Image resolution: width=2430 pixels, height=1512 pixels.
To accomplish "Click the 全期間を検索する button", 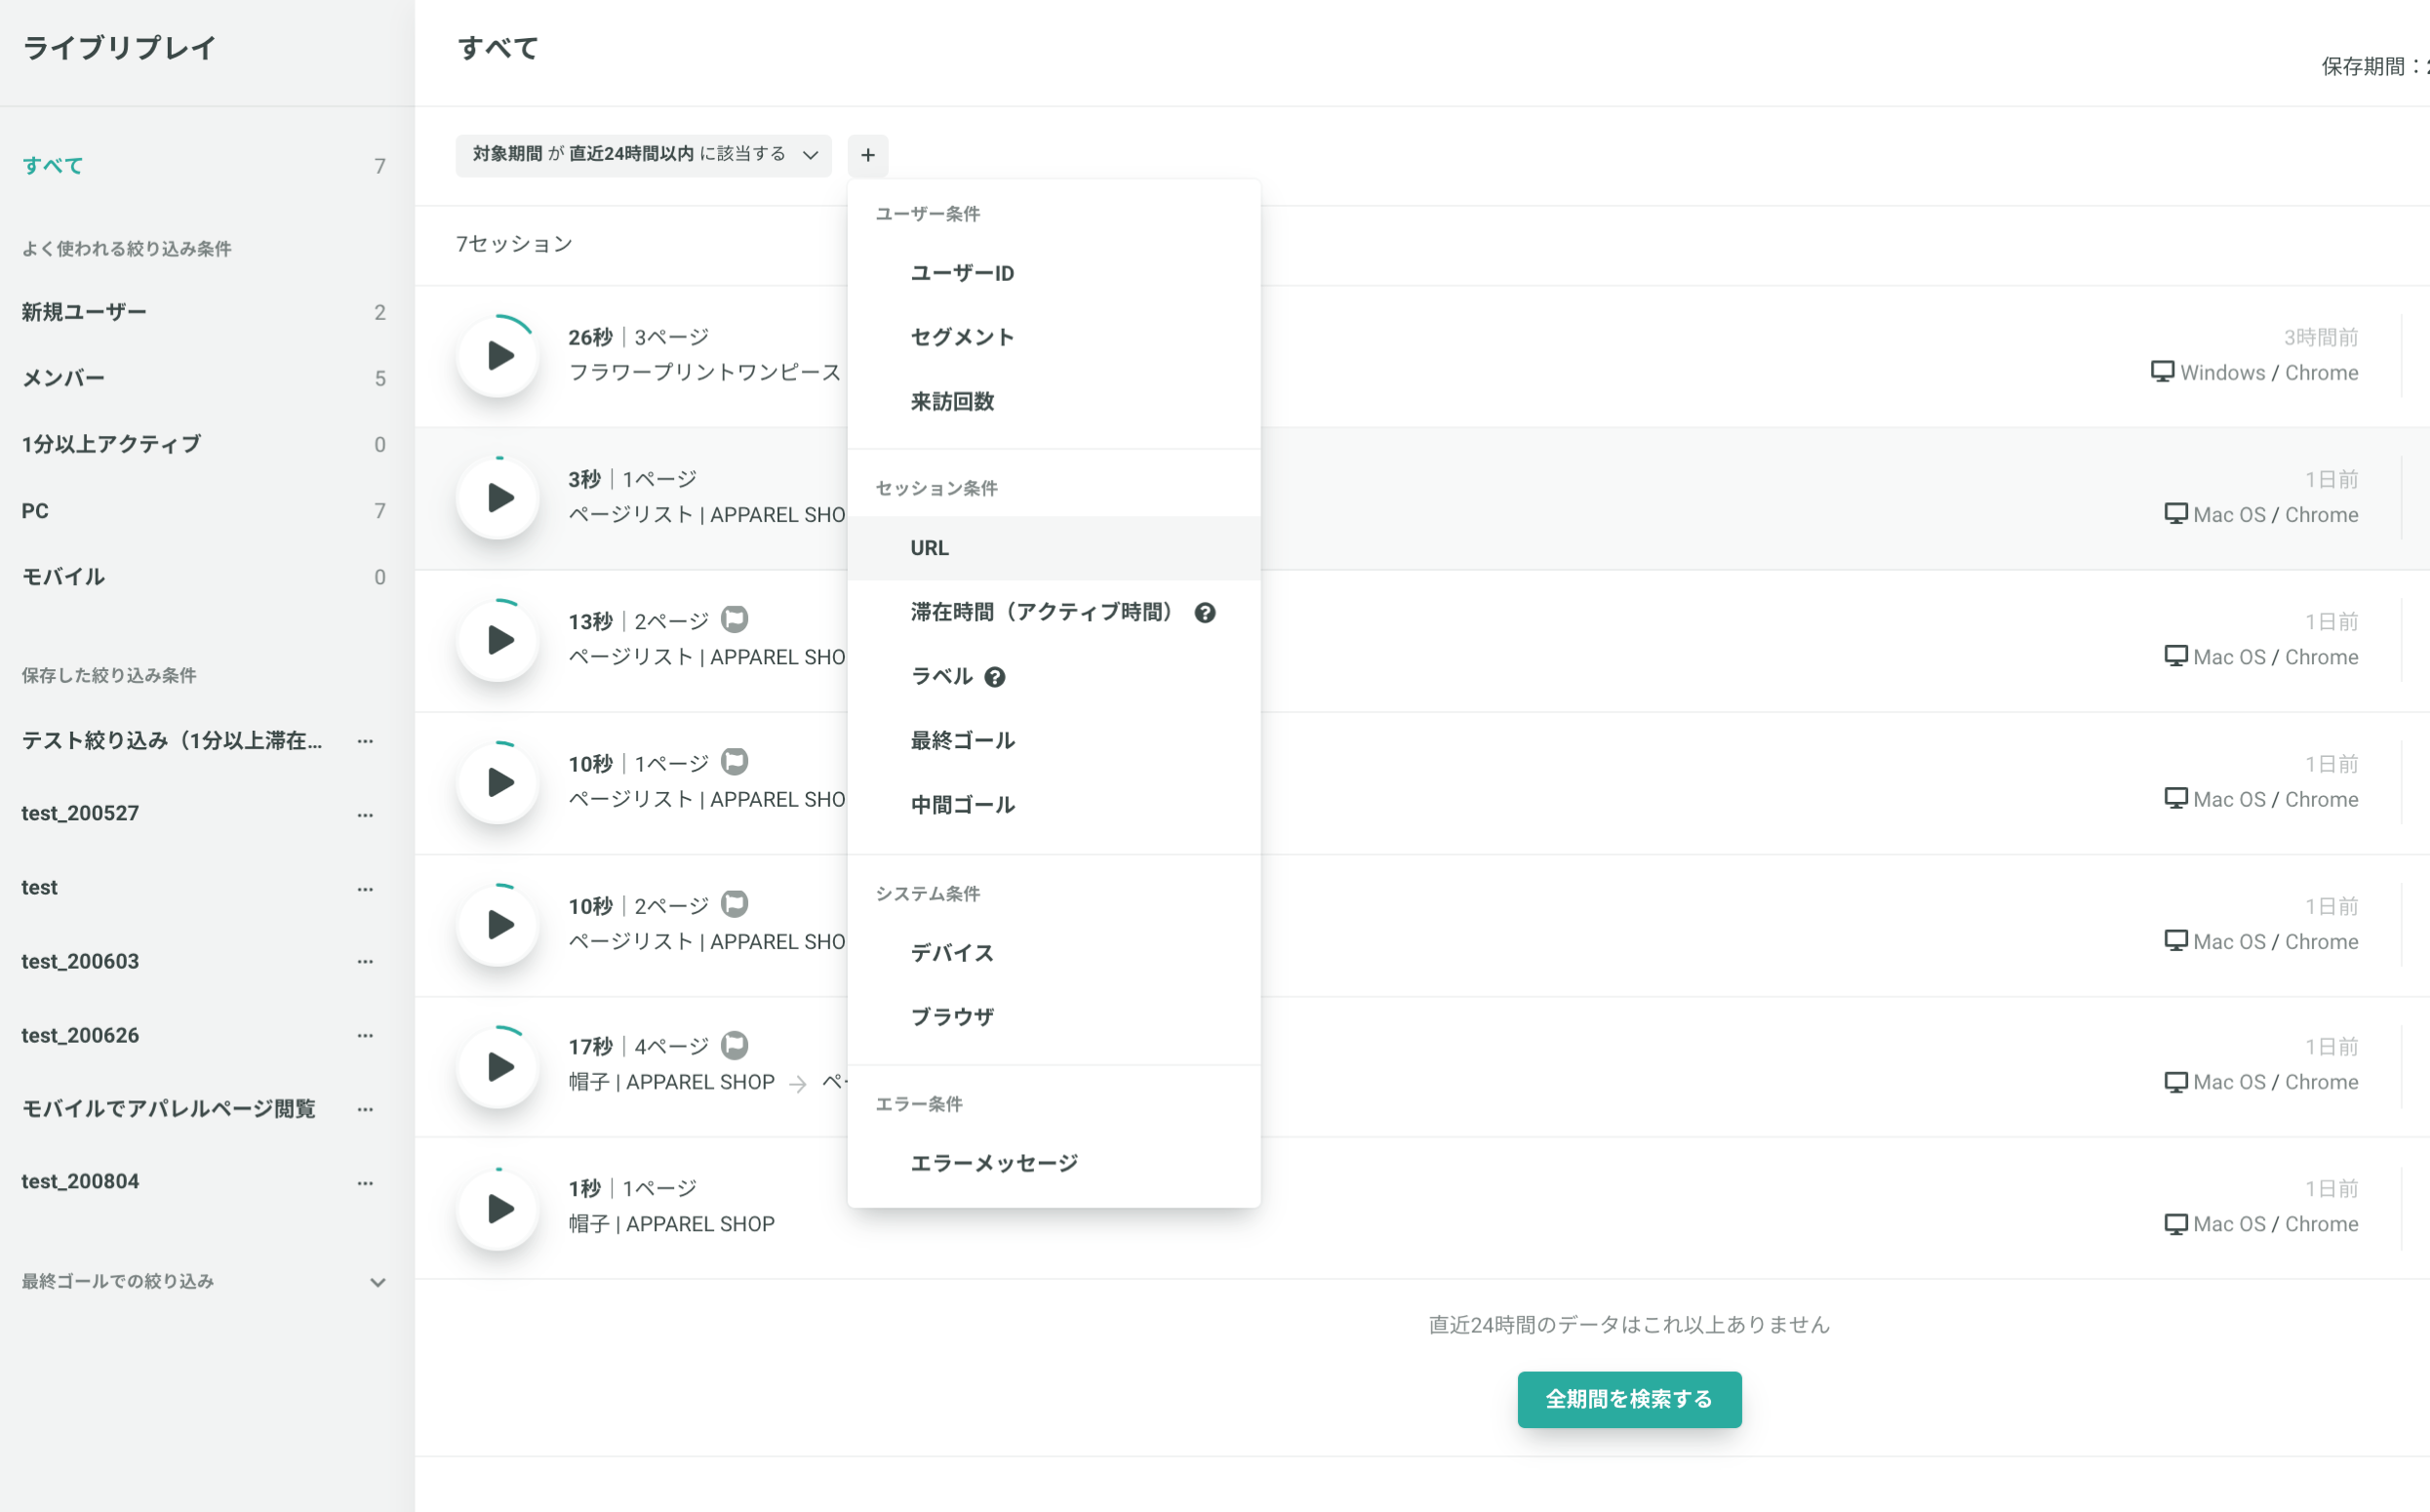I will point(1629,1399).
